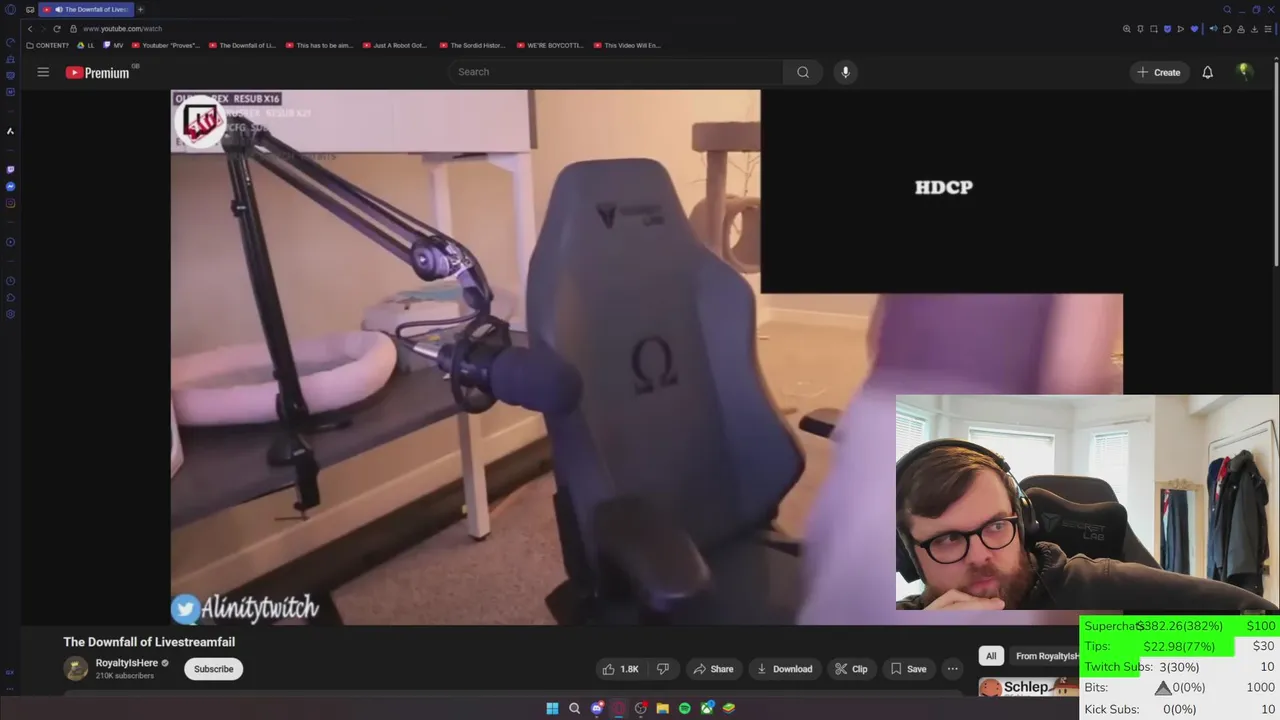Toggle the ad blocker shield

point(1167,29)
